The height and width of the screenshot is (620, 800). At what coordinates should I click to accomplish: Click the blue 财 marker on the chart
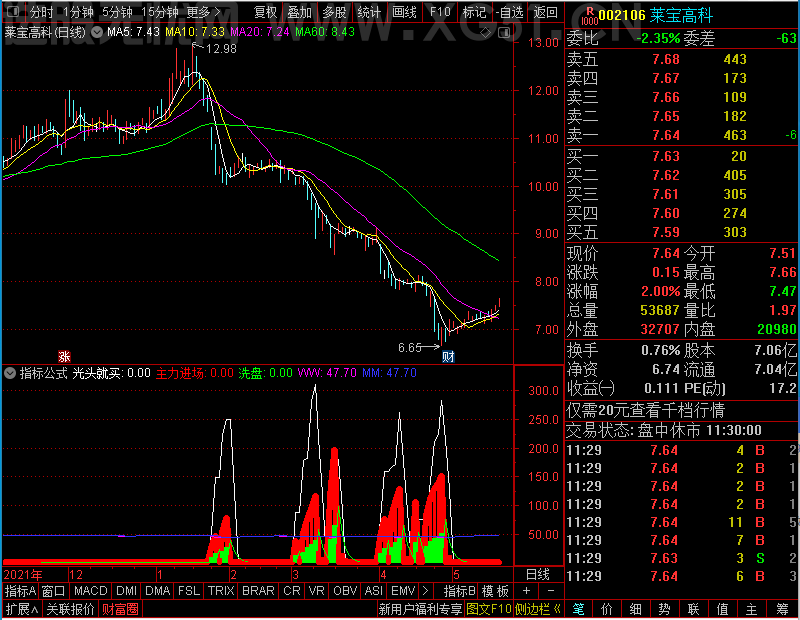[x=448, y=356]
